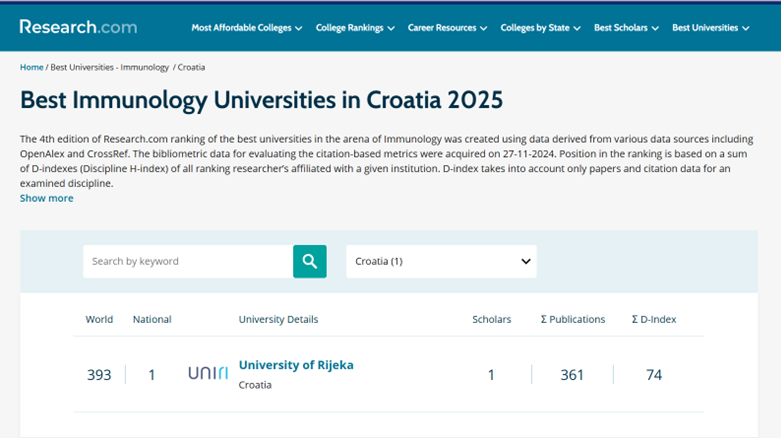
Task: Open Best Scholars menu
Action: [x=626, y=28]
